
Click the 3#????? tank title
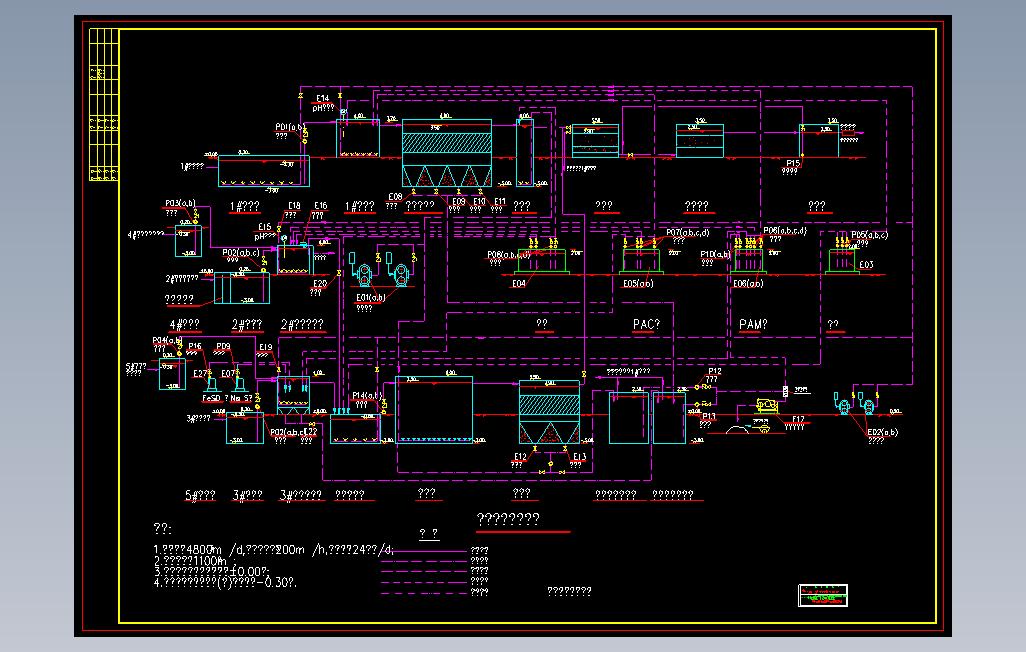point(301,495)
